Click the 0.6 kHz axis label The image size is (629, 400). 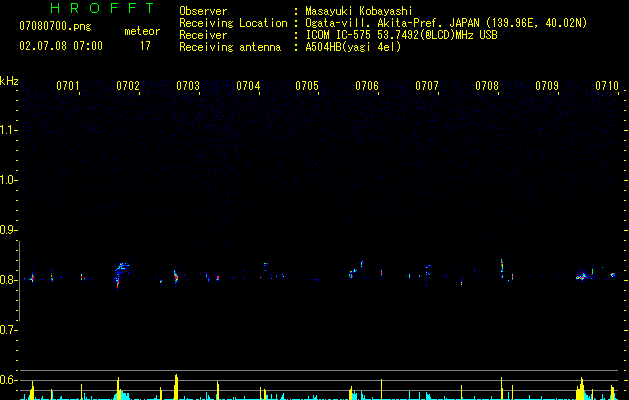pos(8,380)
